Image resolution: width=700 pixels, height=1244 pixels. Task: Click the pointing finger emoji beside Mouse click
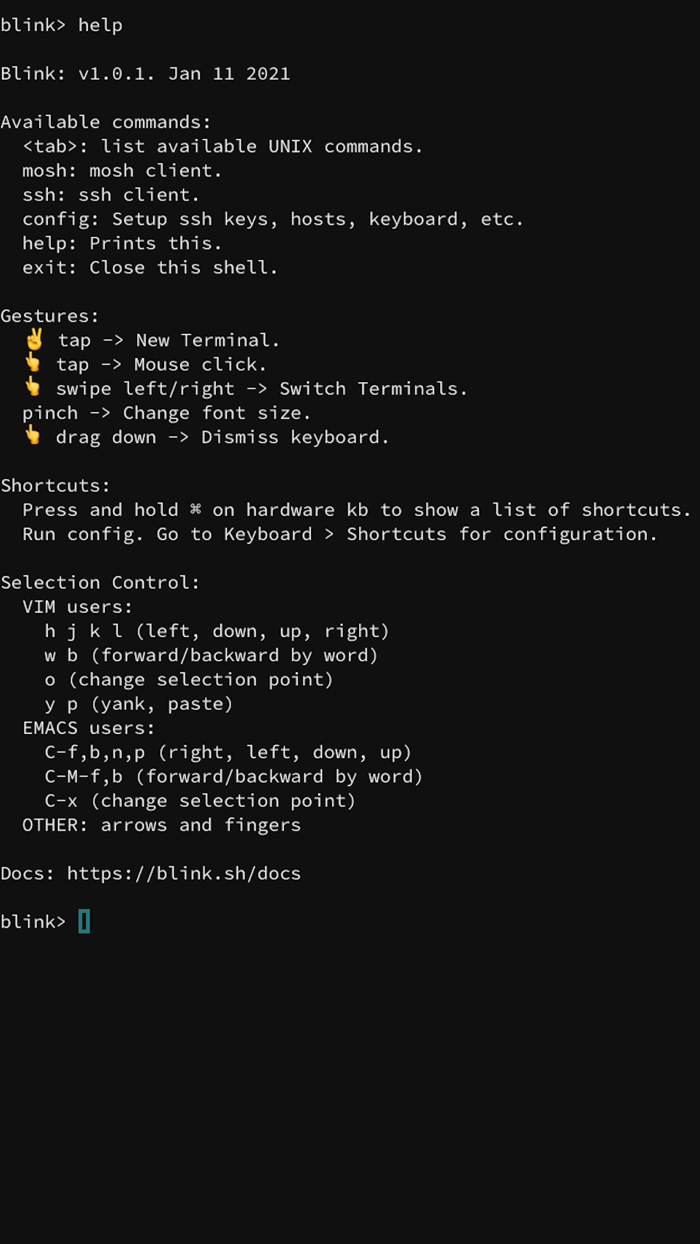pyautogui.click(x=33, y=364)
